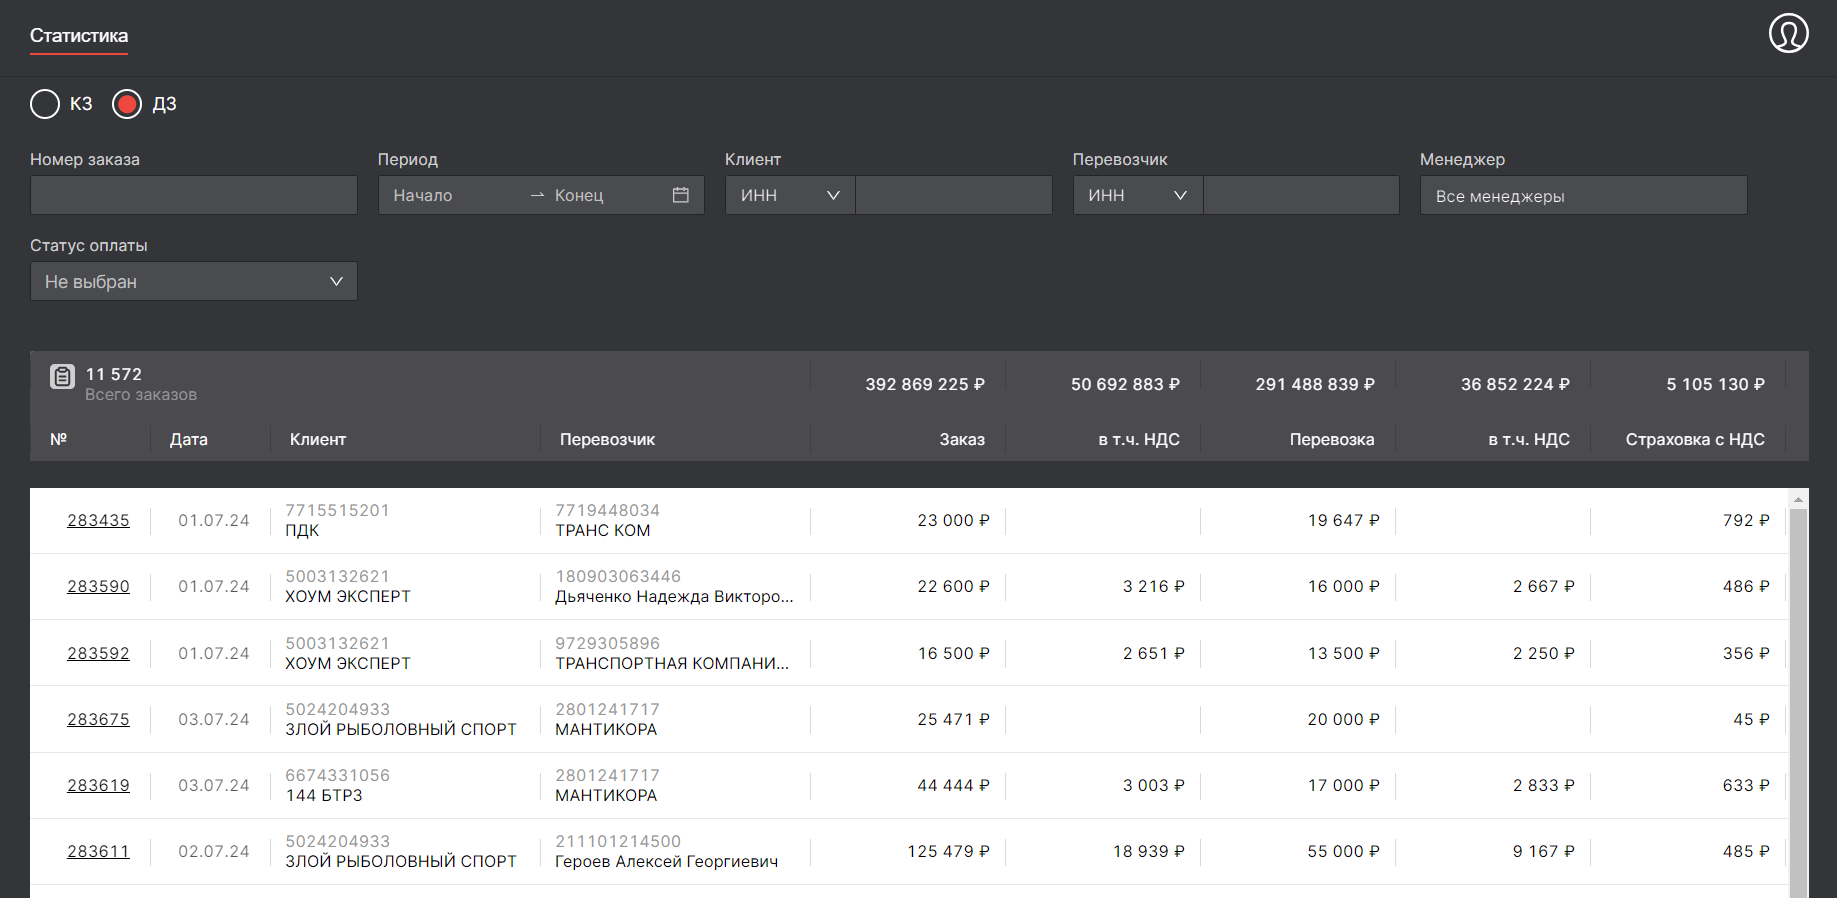Focus the Перевозчик search text field
This screenshot has height=898, width=1837.
pyautogui.click(x=1301, y=195)
